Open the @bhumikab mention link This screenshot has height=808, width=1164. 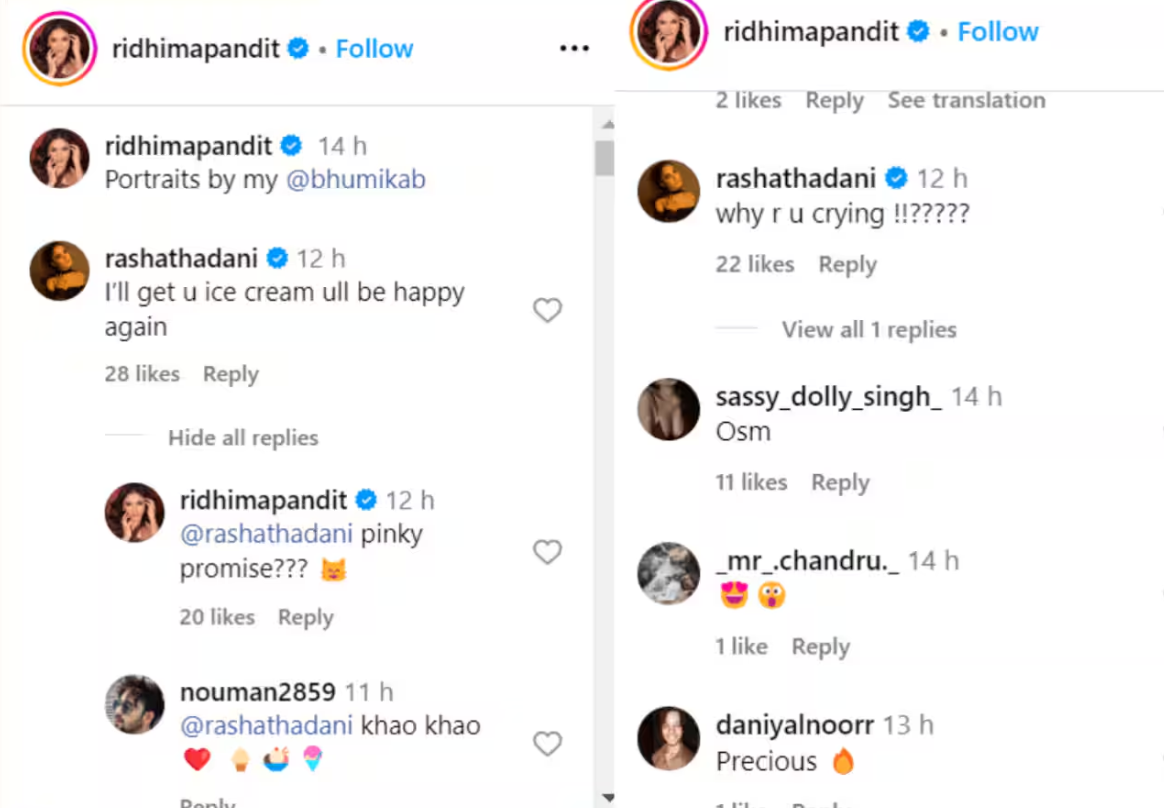pos(355,180)
